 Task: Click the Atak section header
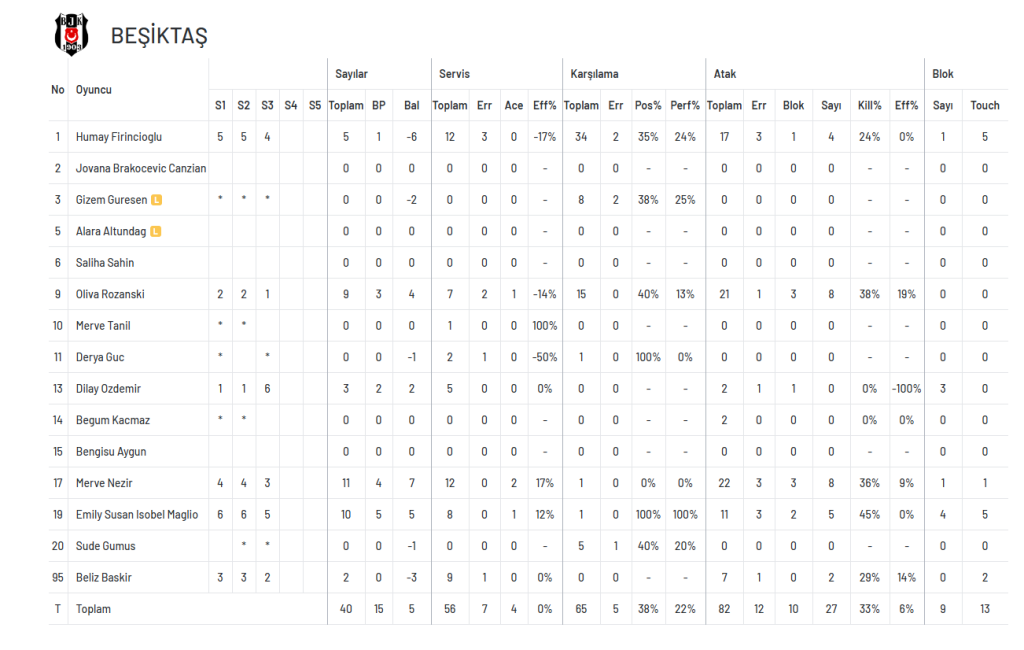pyautogui.click(x=724, y=74)
